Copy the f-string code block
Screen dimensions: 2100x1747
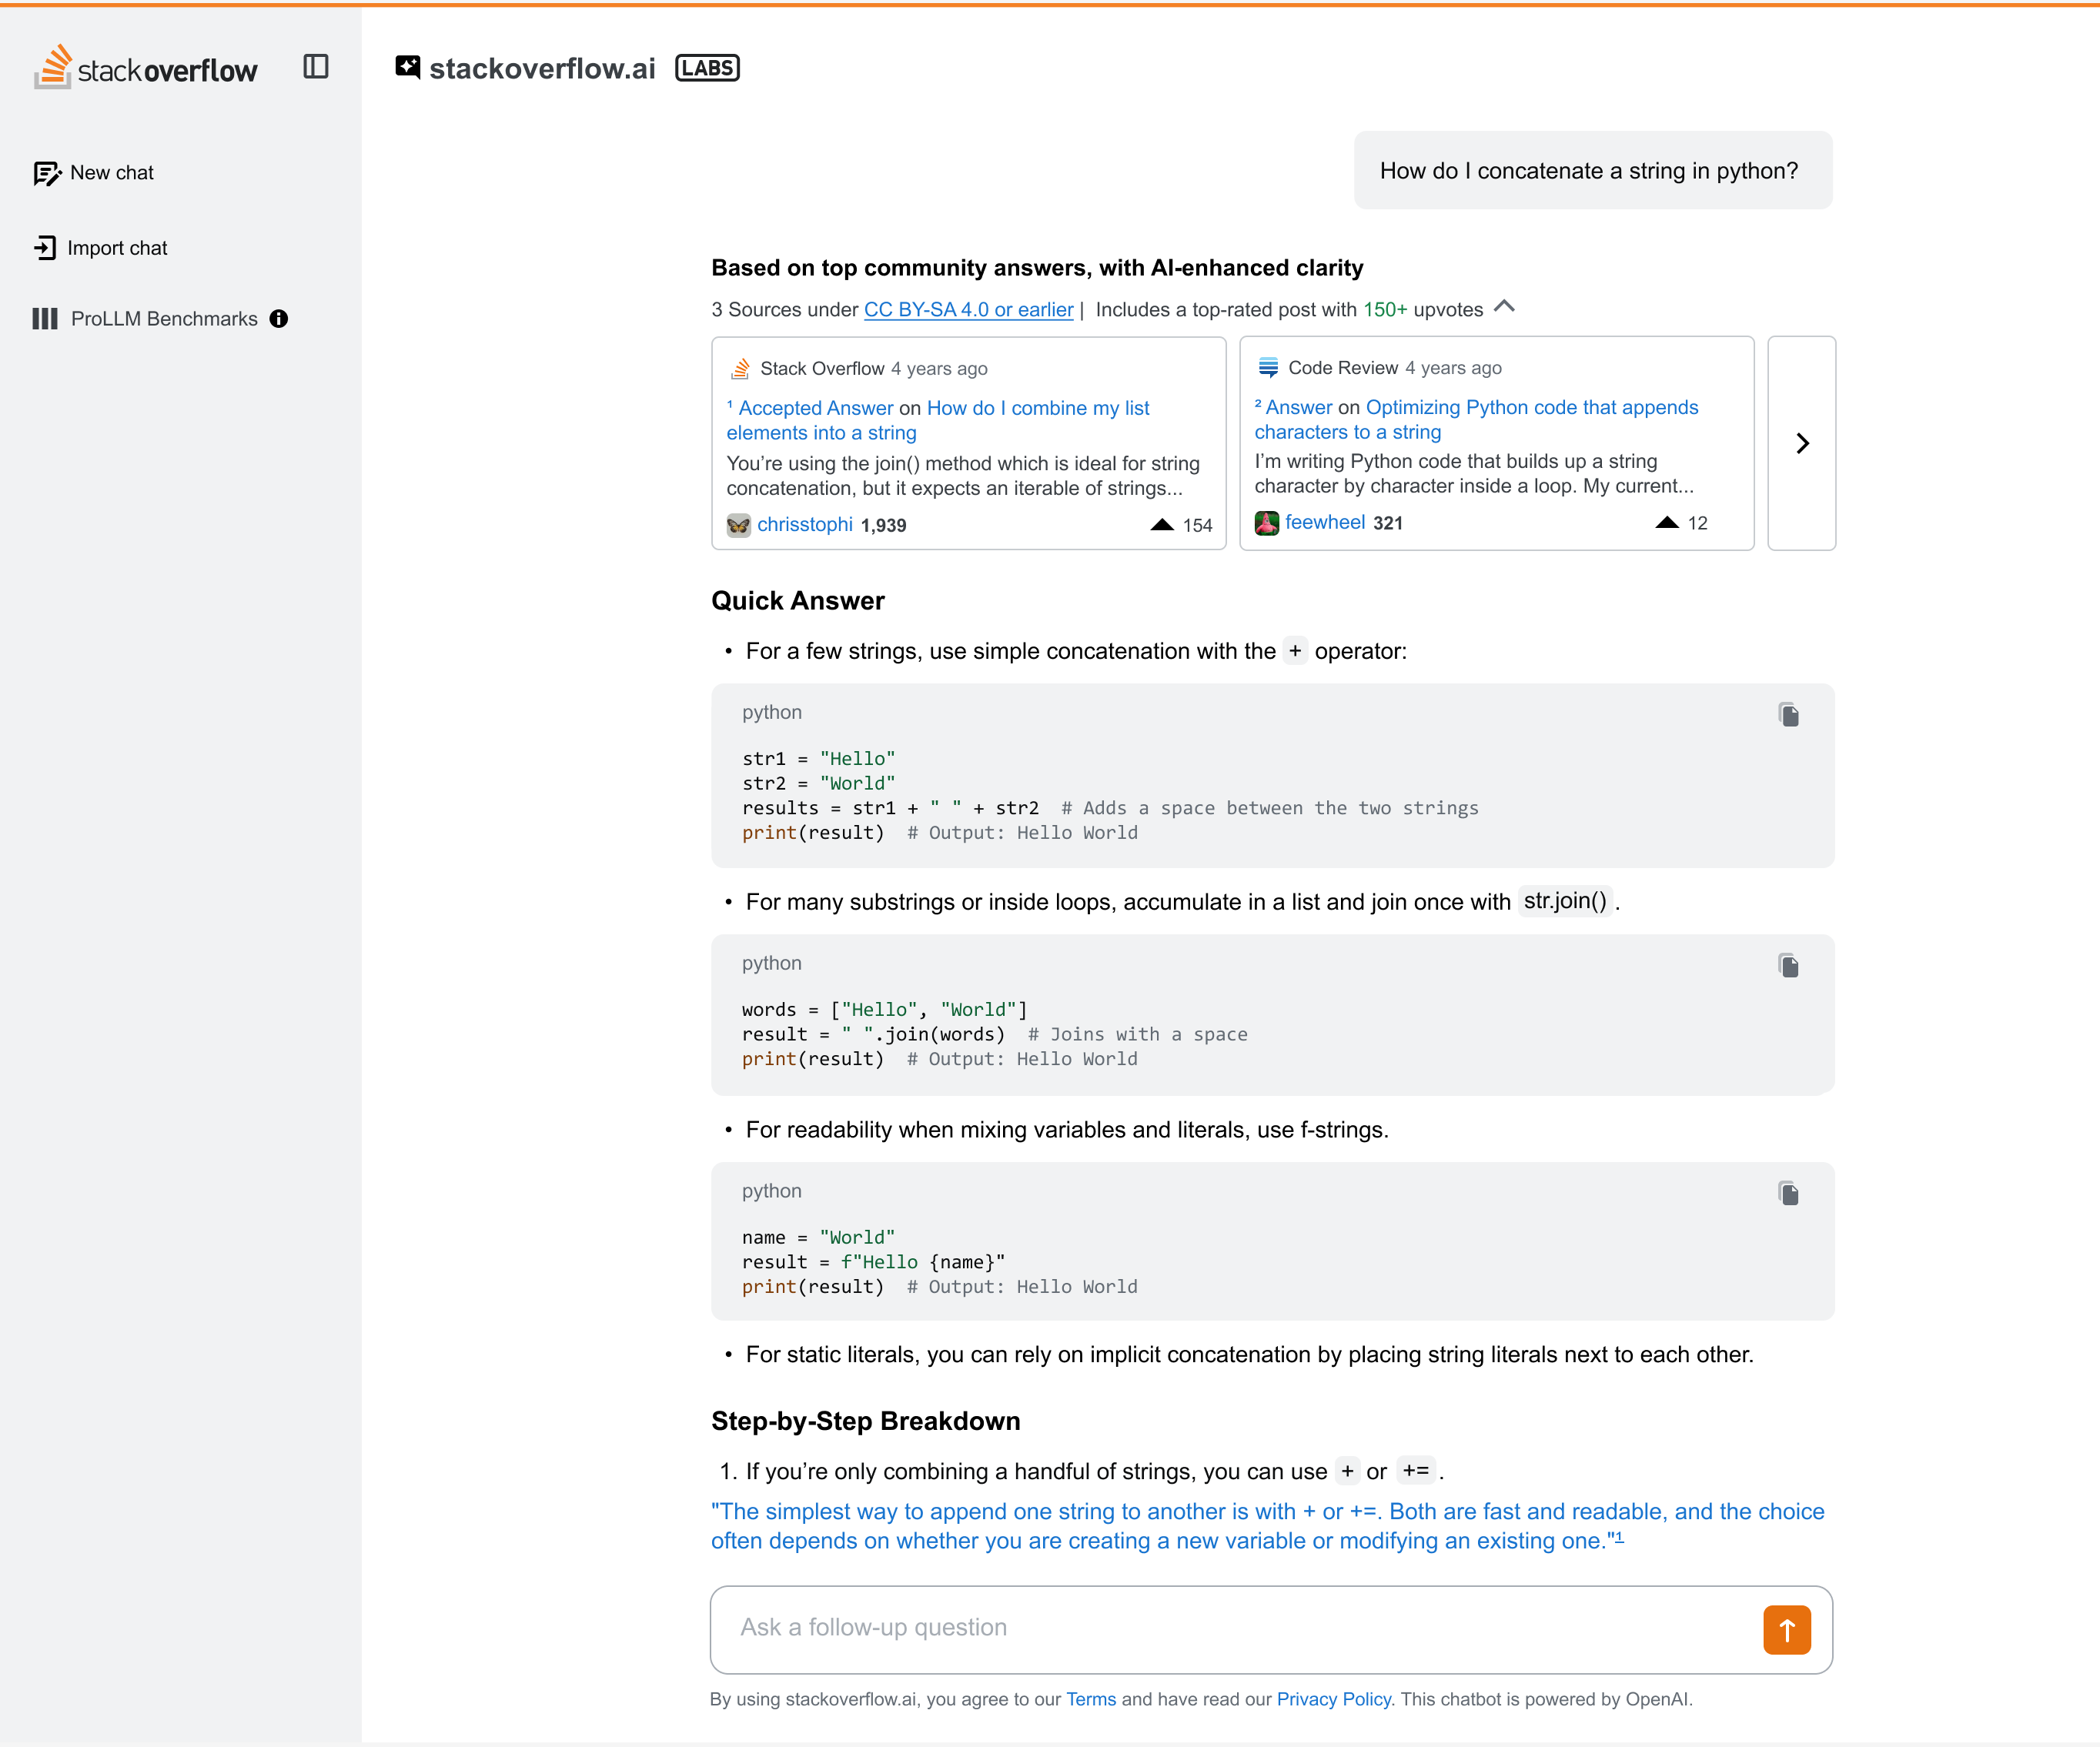point(1788,1193)
